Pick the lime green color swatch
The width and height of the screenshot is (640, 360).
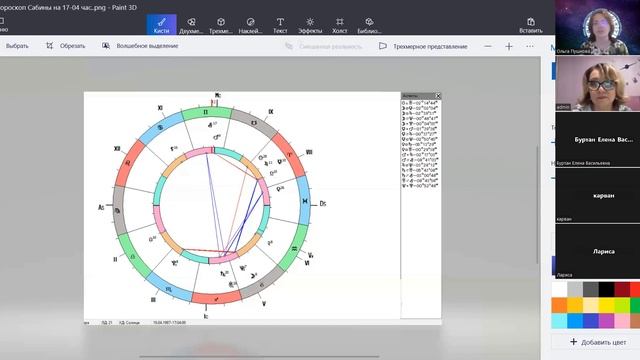pyautogui.click(x=622, y=305)
